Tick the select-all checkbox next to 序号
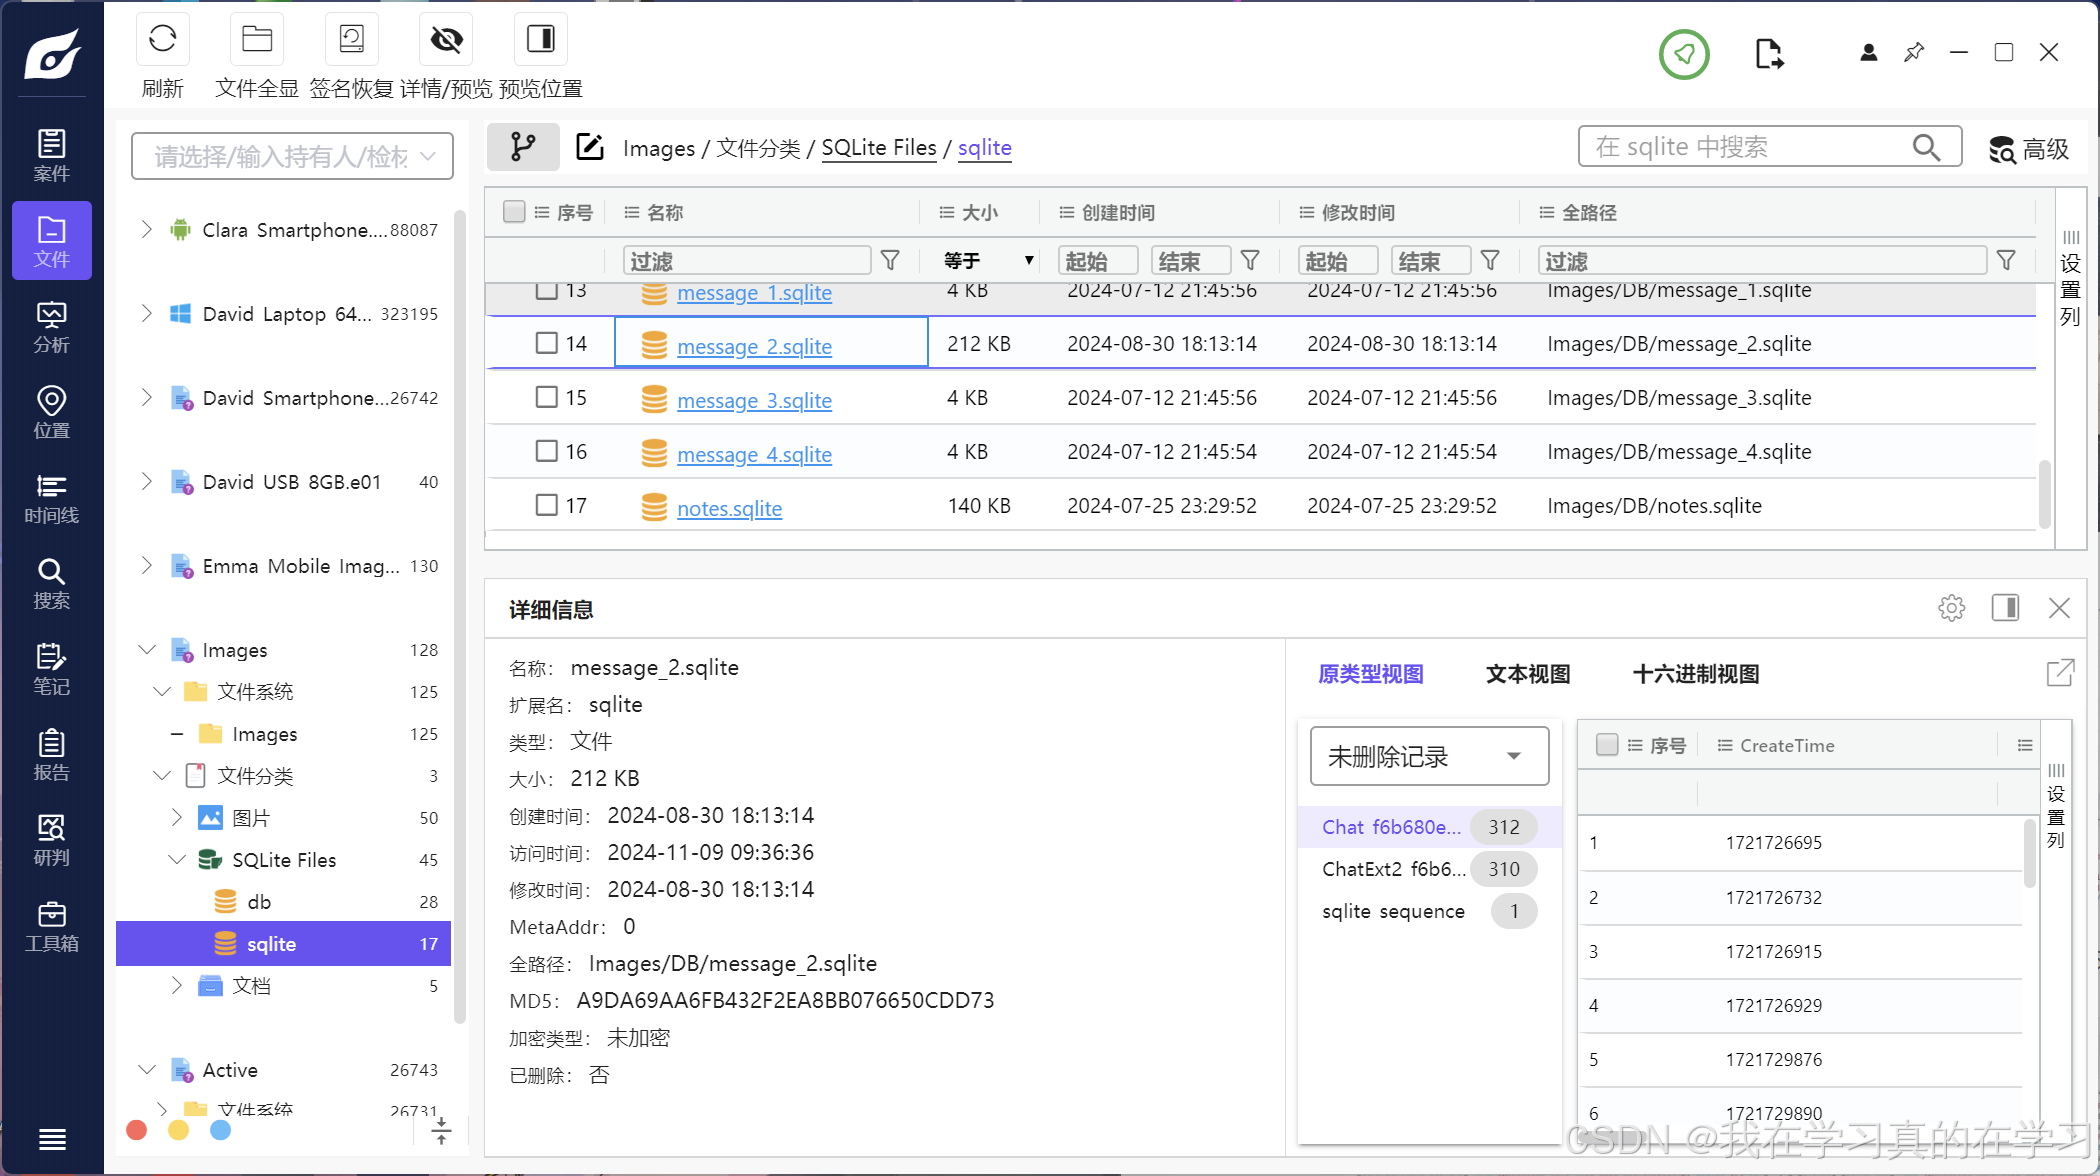The width and height of the screenshot is (2100, 1176). tap(514, 212)
